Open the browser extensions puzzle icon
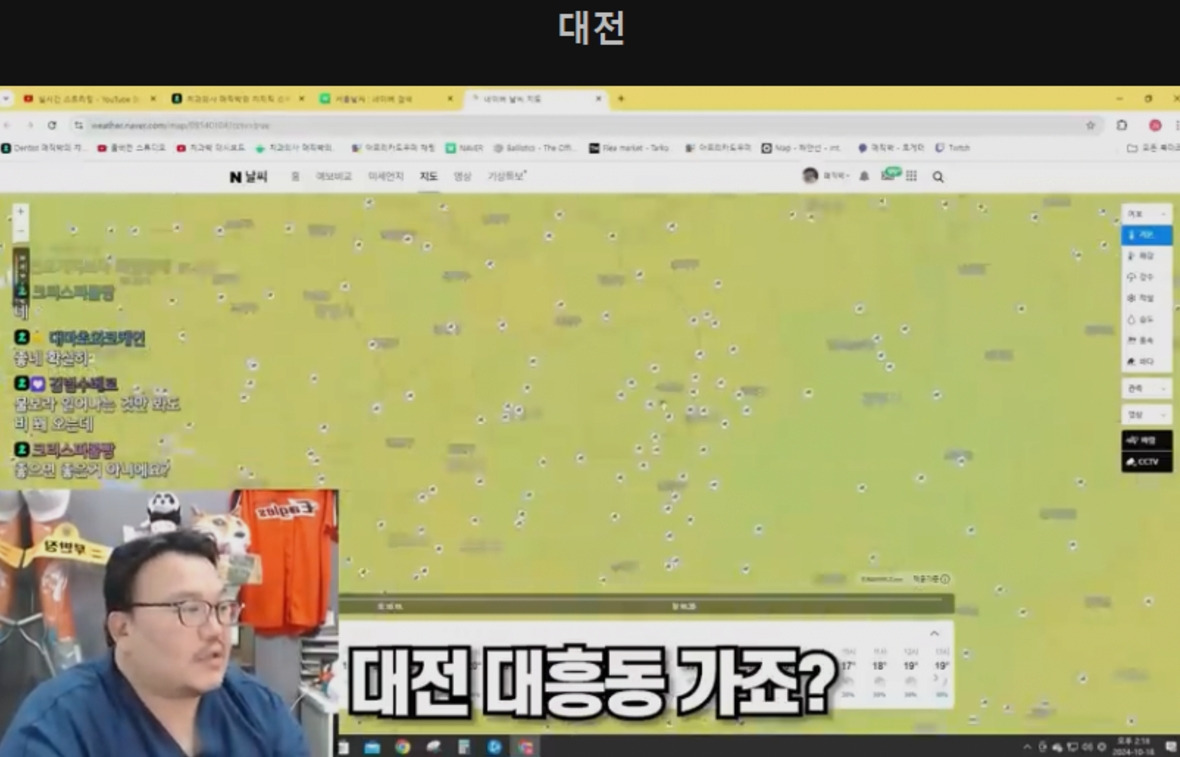Viewport: 1180px width, 757px height. point(1121,125)
